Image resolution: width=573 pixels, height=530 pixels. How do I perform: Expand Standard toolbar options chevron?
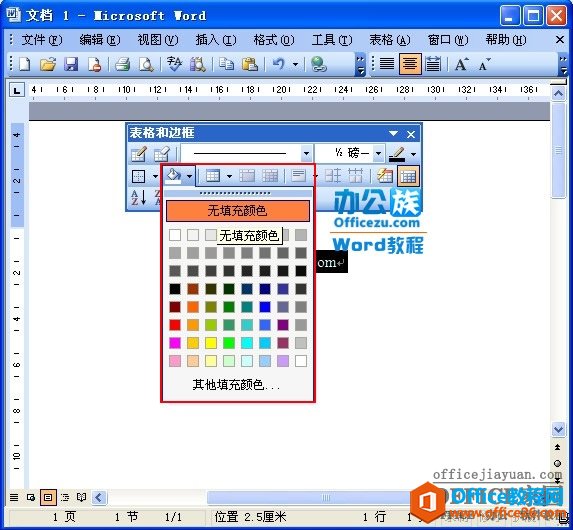(x=360, y=65)
